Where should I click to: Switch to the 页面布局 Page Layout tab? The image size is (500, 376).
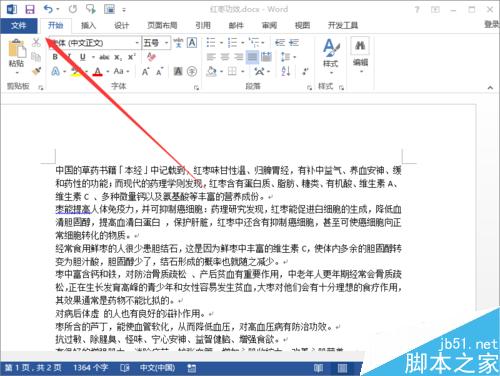pyautogui.click(x=162, y=25)
